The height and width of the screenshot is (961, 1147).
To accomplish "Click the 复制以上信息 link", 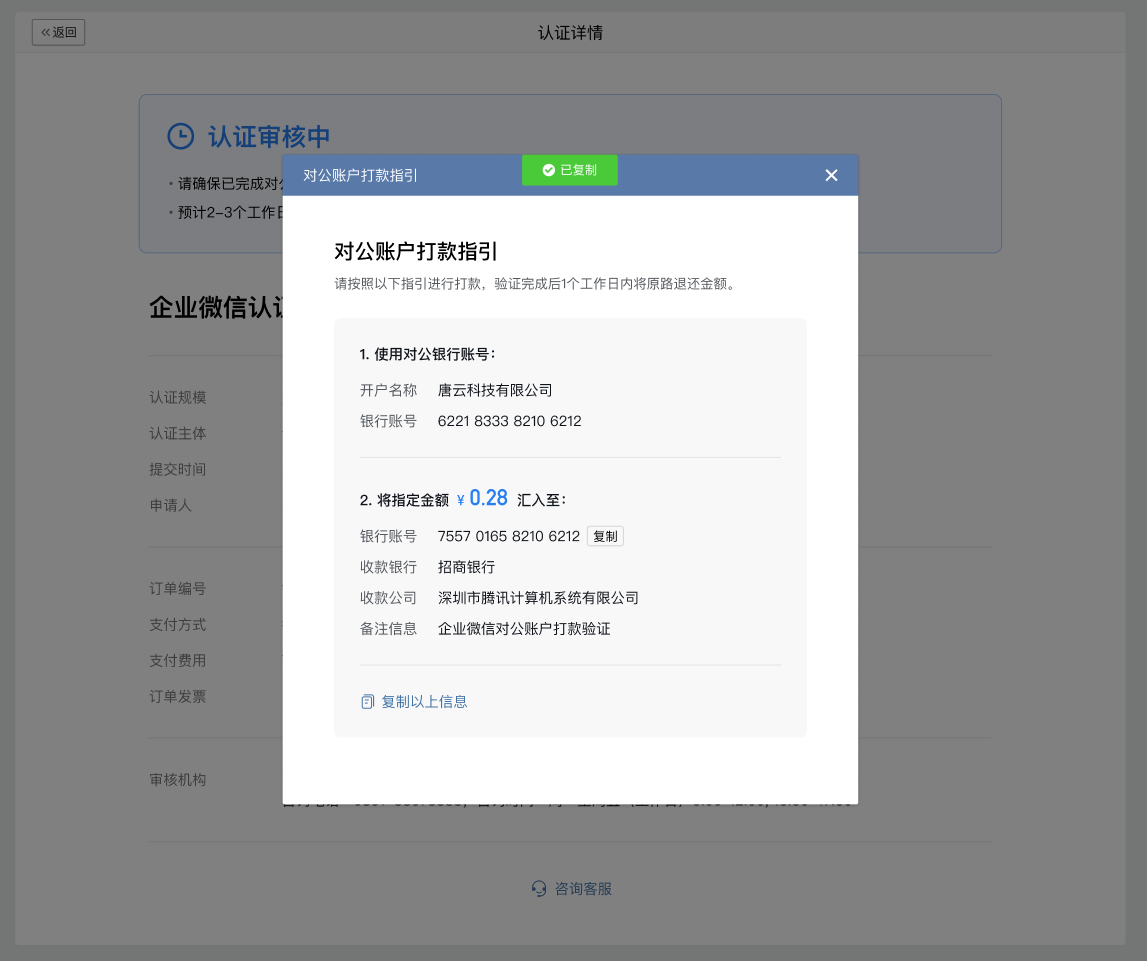I will (x=414, y=701).
